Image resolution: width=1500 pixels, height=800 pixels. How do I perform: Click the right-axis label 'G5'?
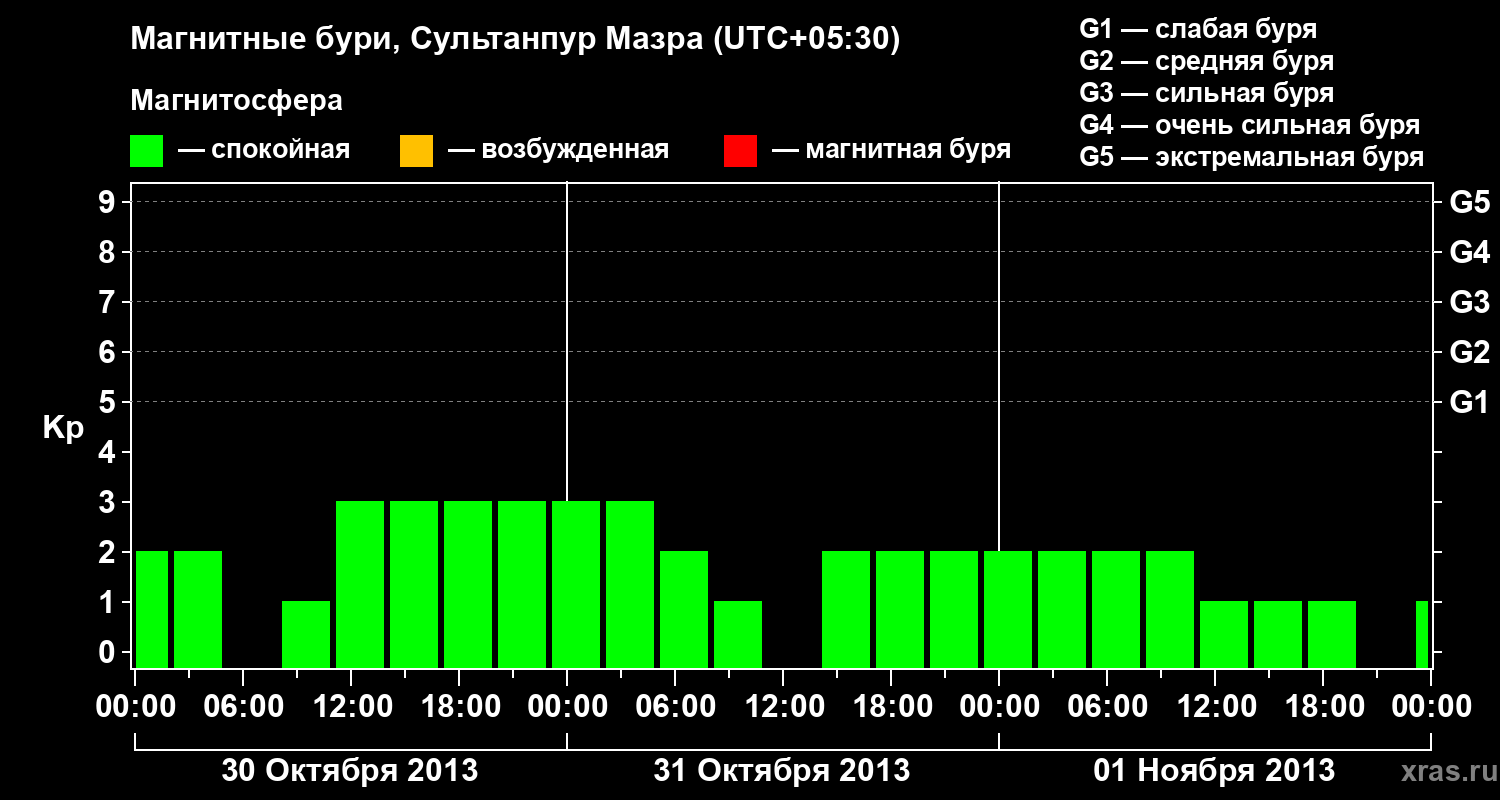[x=1469, y=202]
